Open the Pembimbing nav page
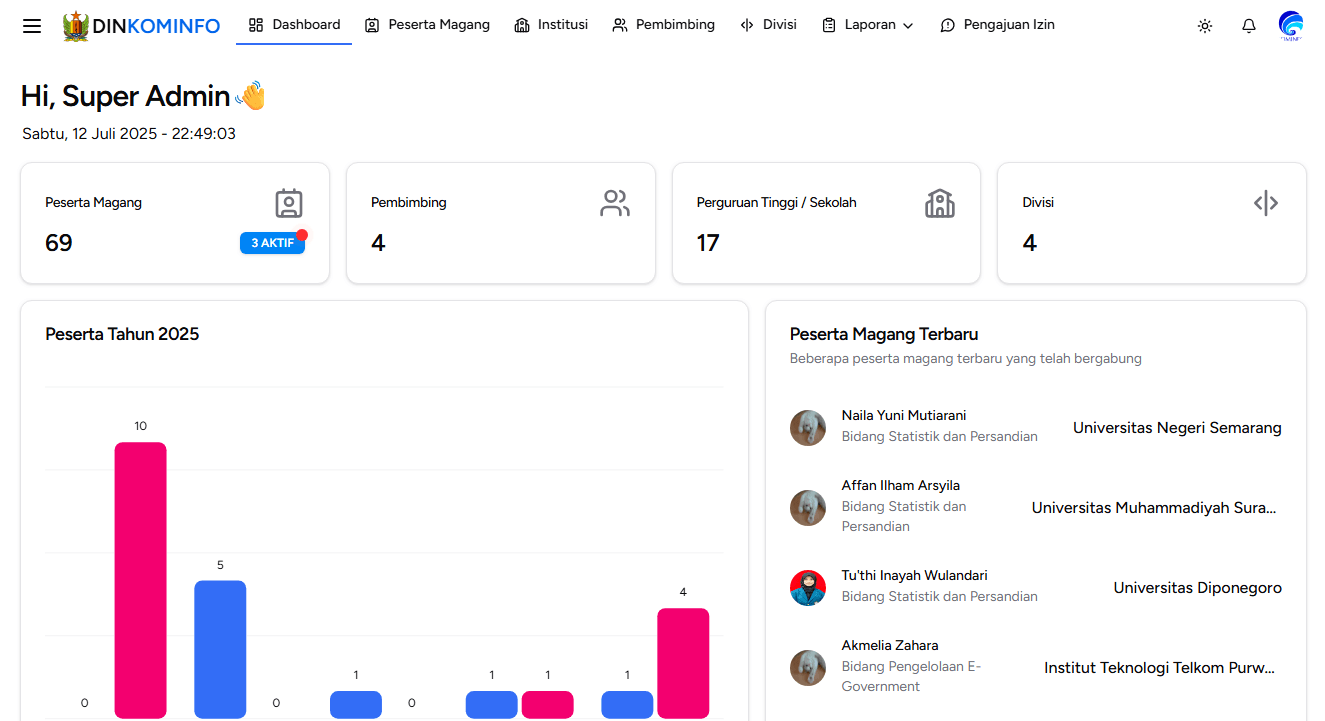This screenshot has height=721, width=1325. [664, 25]
